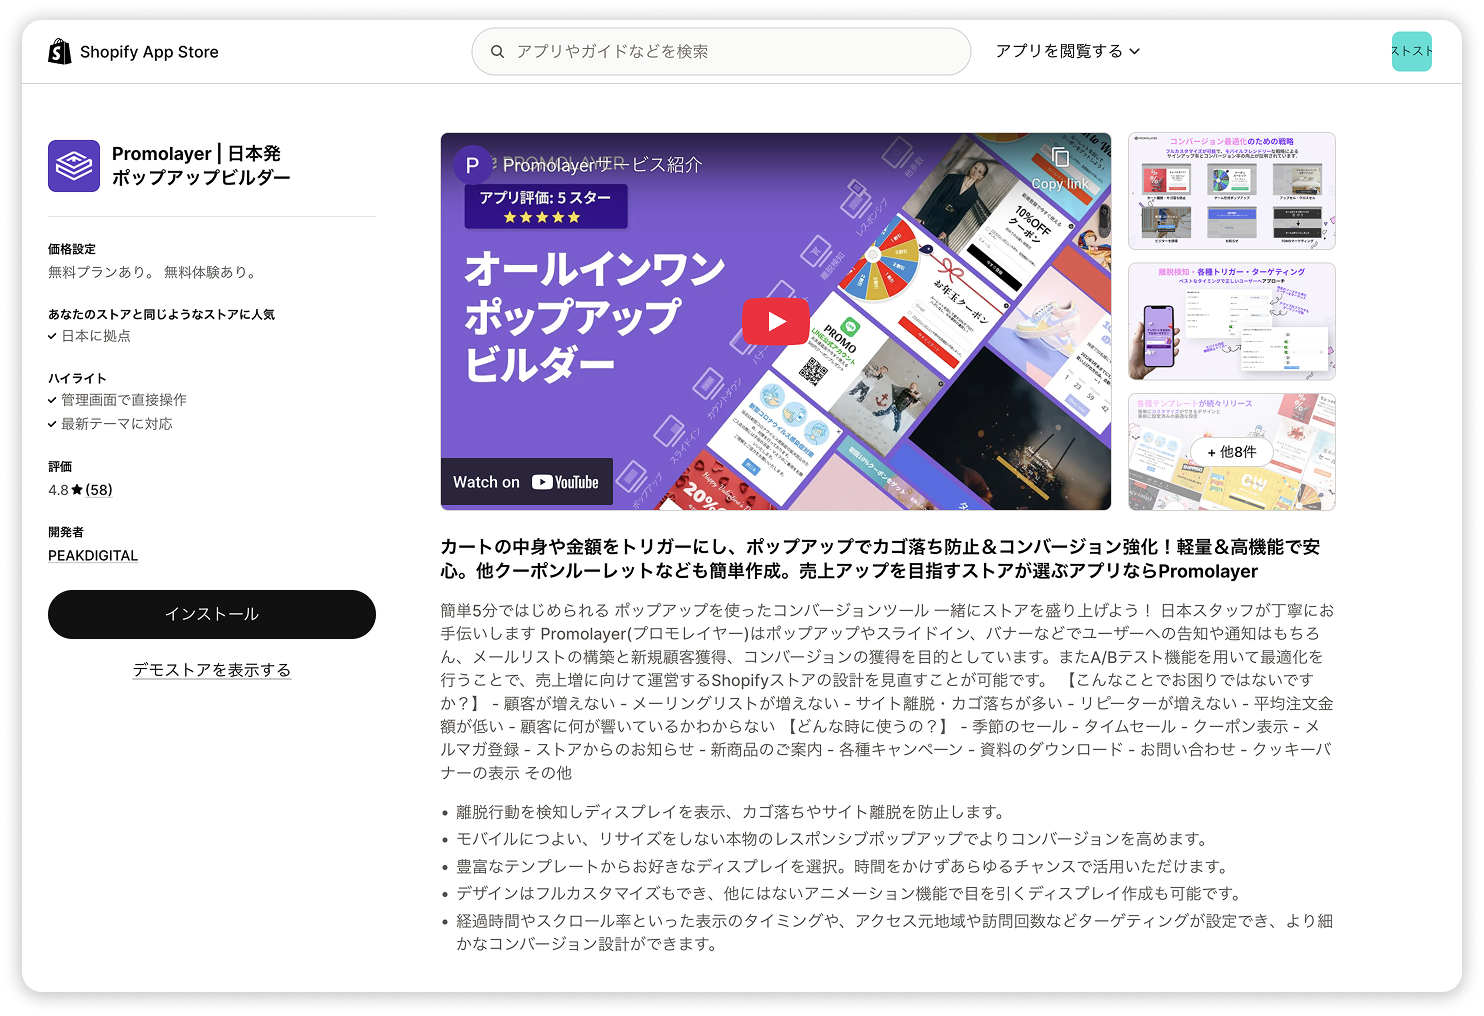Viewport: 1484px width, 1016px height.
Task: Play the YouTube video
Action: click(x=775, y=321)
